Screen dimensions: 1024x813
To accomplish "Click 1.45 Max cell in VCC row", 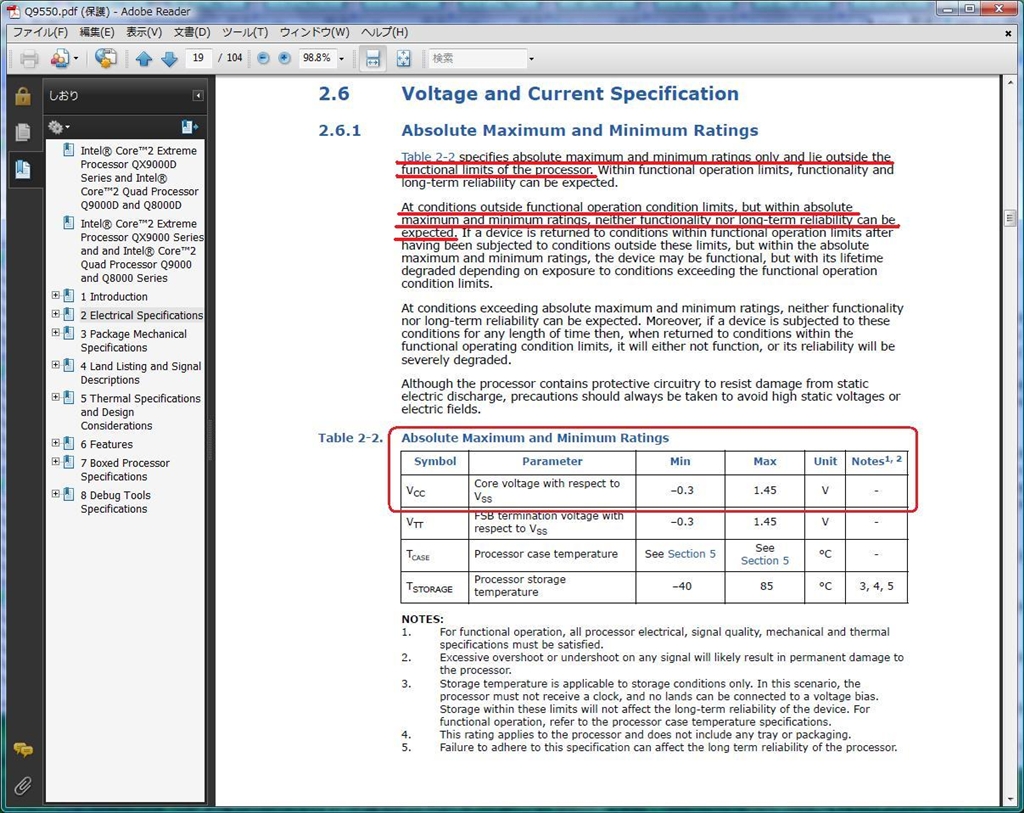I will pyautogui.click(x=765, y=490).
